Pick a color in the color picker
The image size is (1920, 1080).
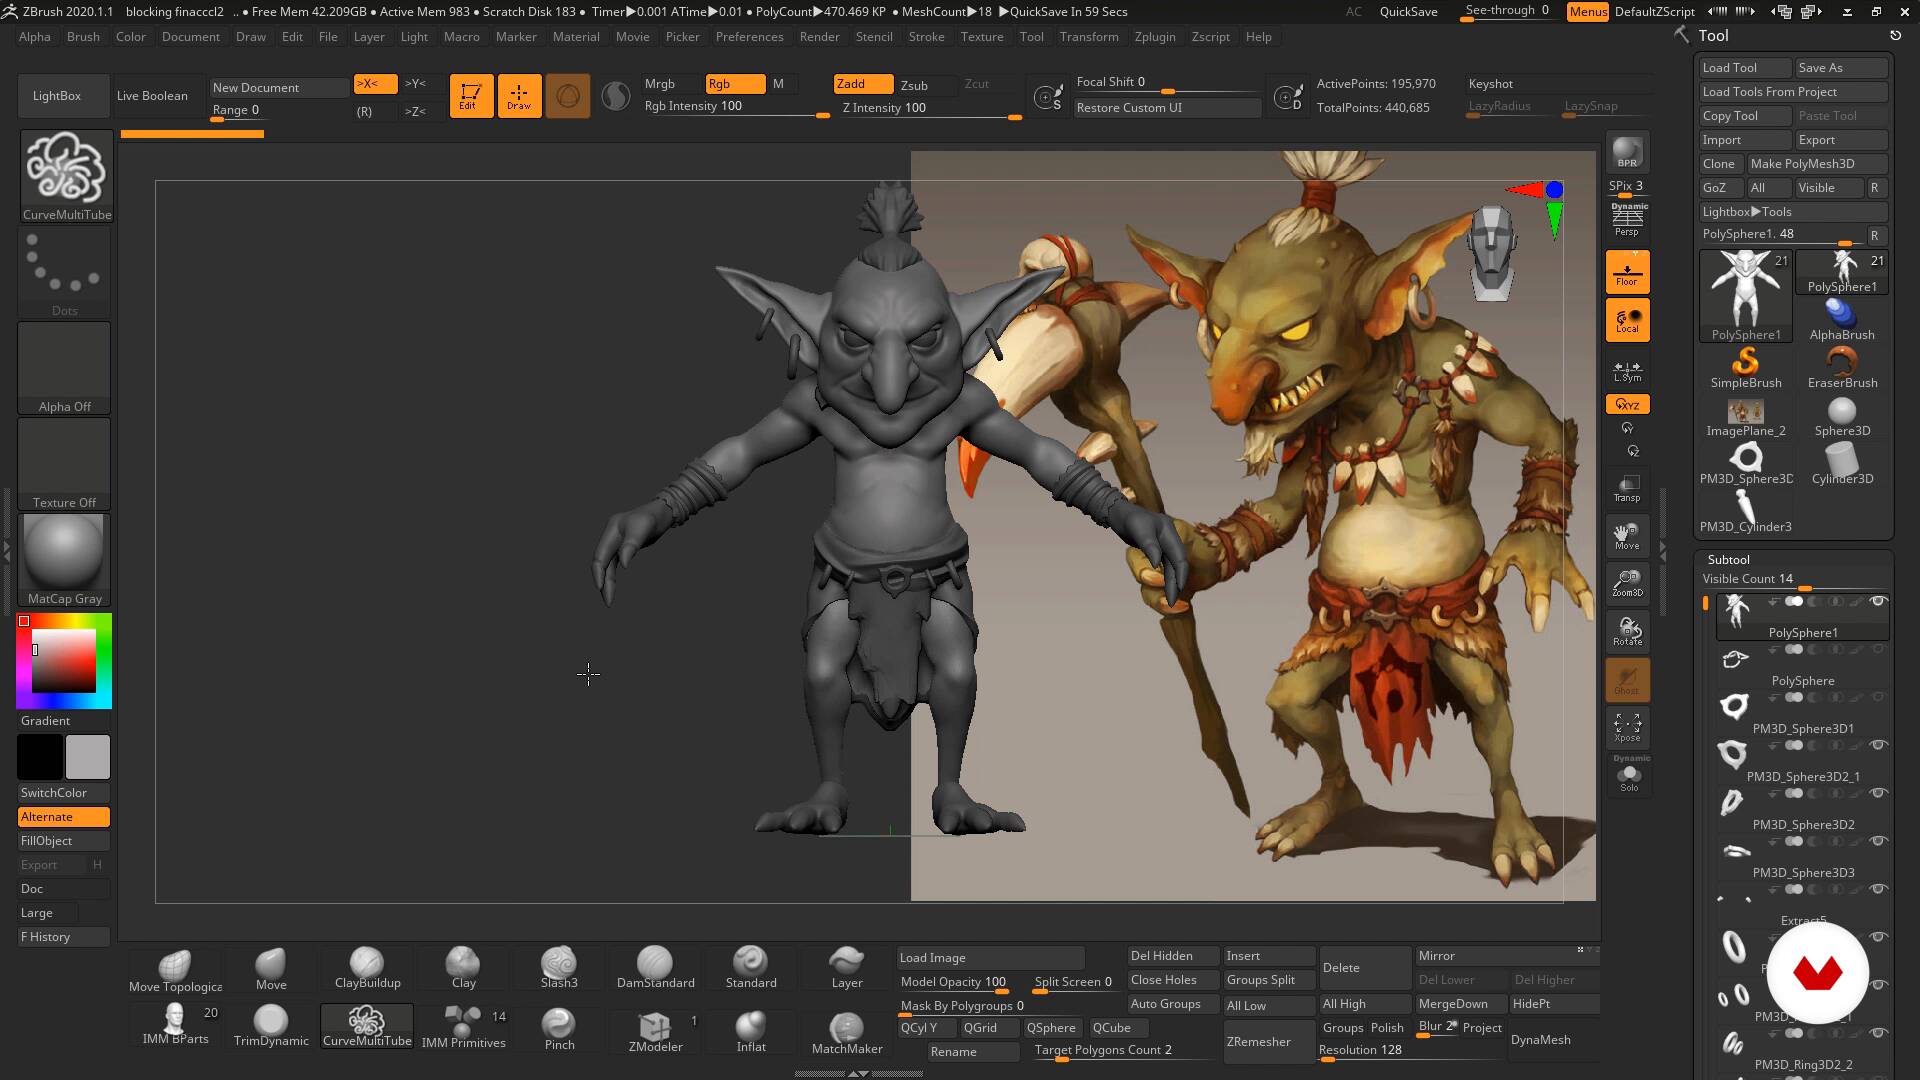(x=64, y=660)
